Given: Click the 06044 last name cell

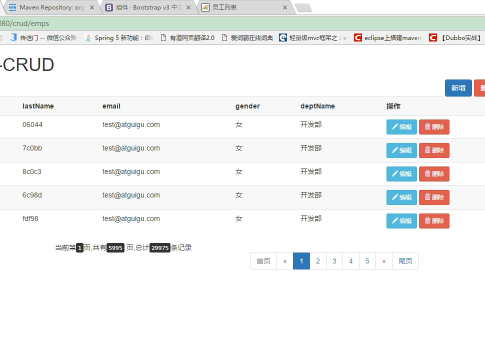Looking at the screenshot, I should coord(32,125).
